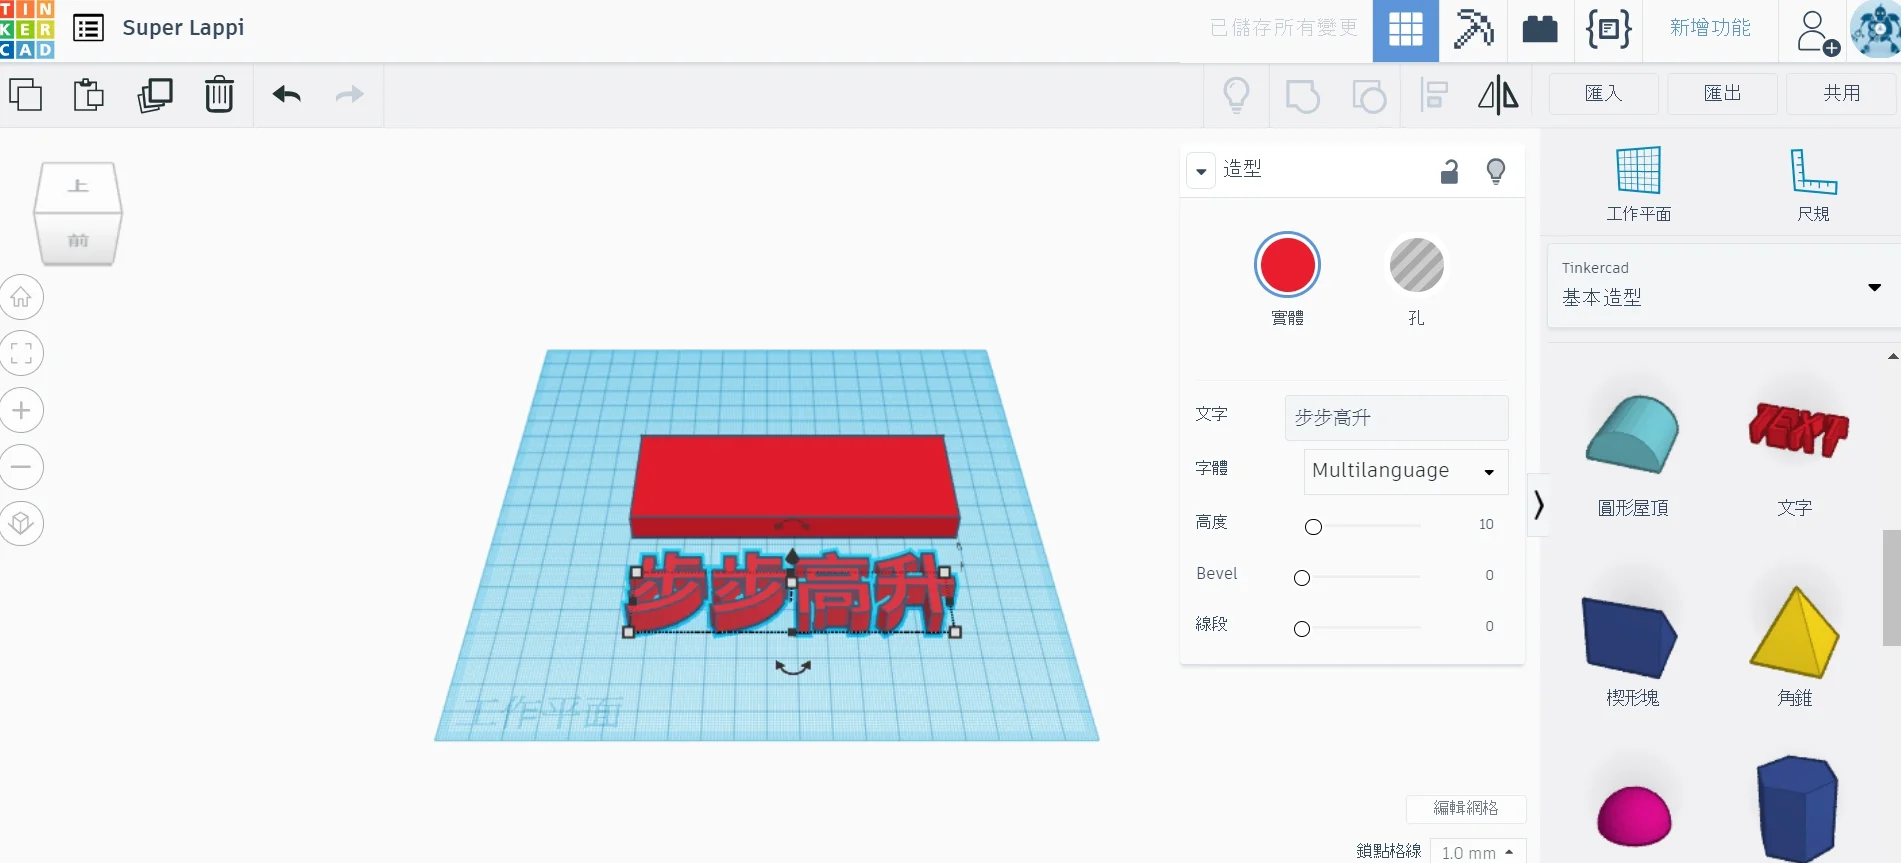Activate the Mirror tool

[1498, 96]
